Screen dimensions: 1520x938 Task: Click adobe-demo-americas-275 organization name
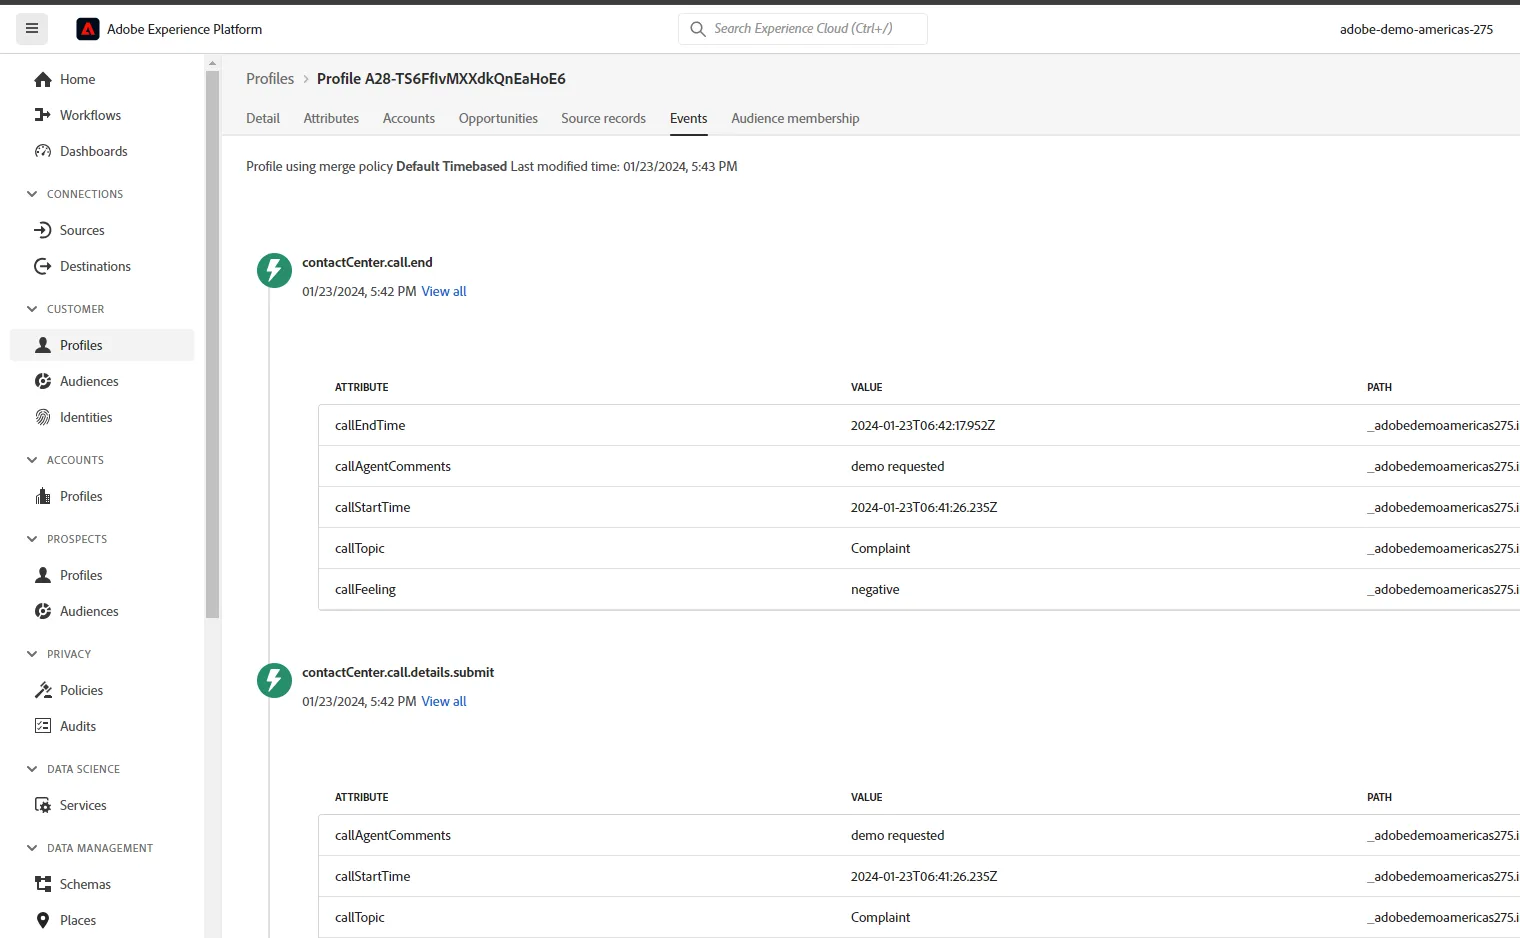(1416, 29)
